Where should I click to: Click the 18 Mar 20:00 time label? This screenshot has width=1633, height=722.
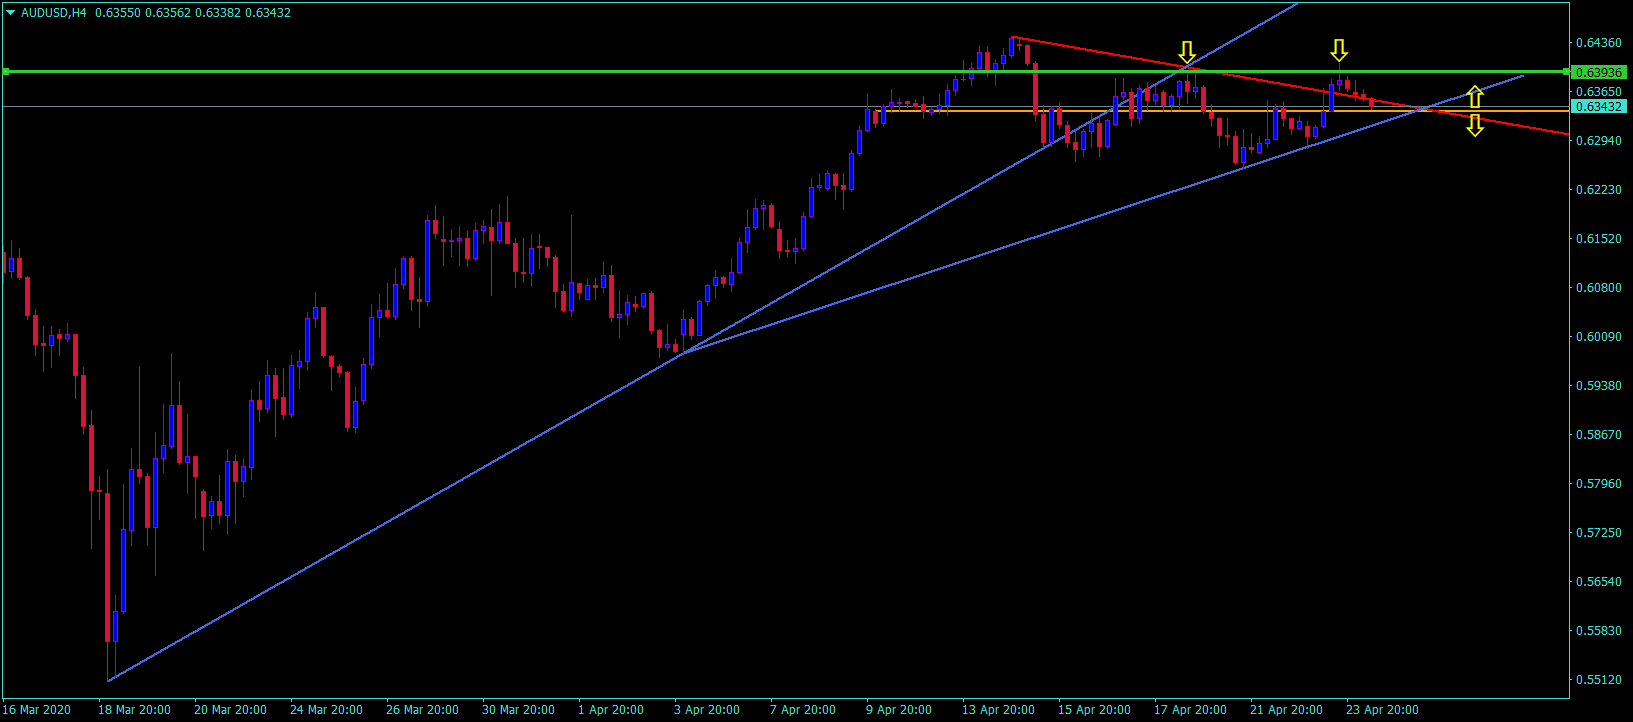tap(134, 710)
